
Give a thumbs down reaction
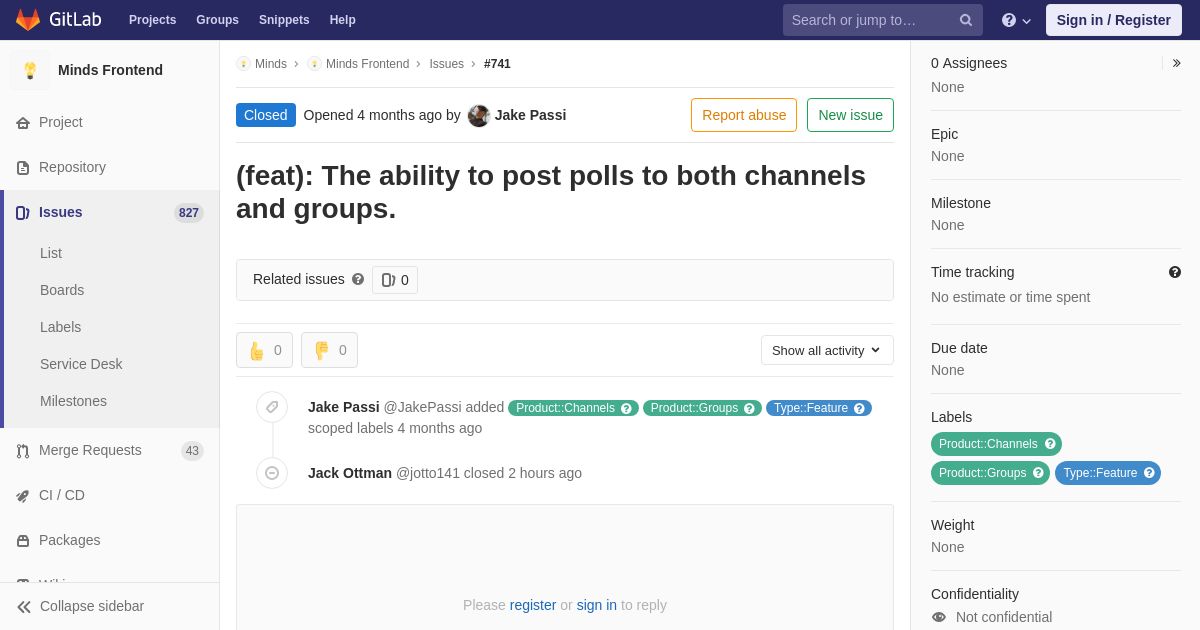[329, 350]
